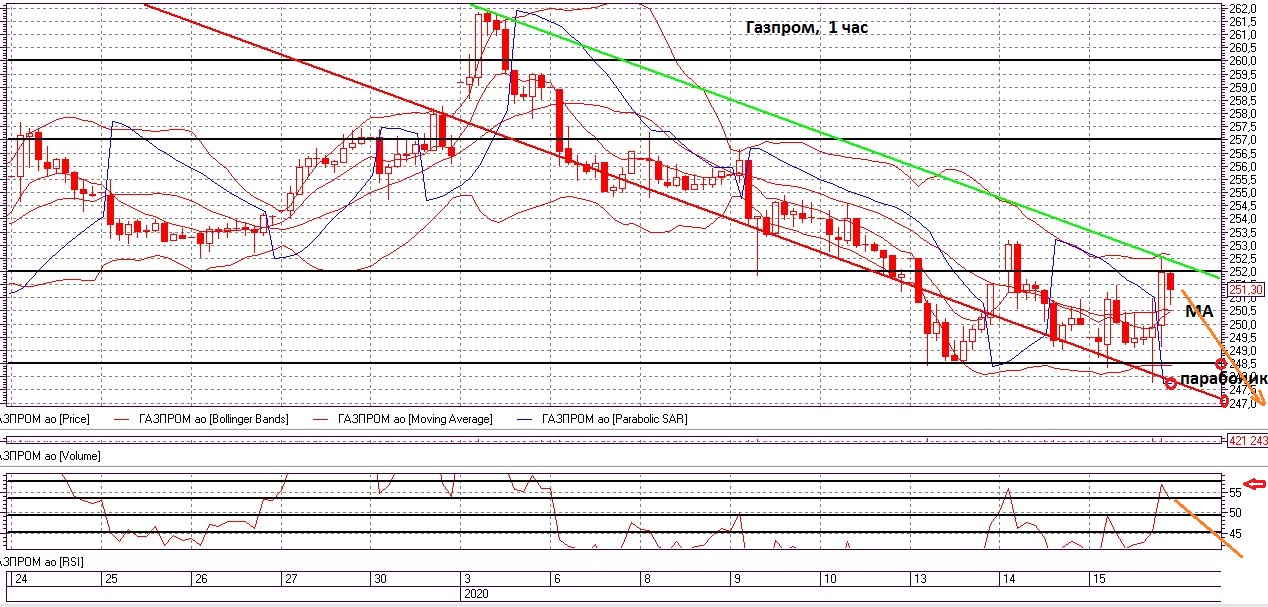This screenshot has height=607, width=1268.
Task: Click the RSI scale value 50
Action: [x=1235, y=513]
